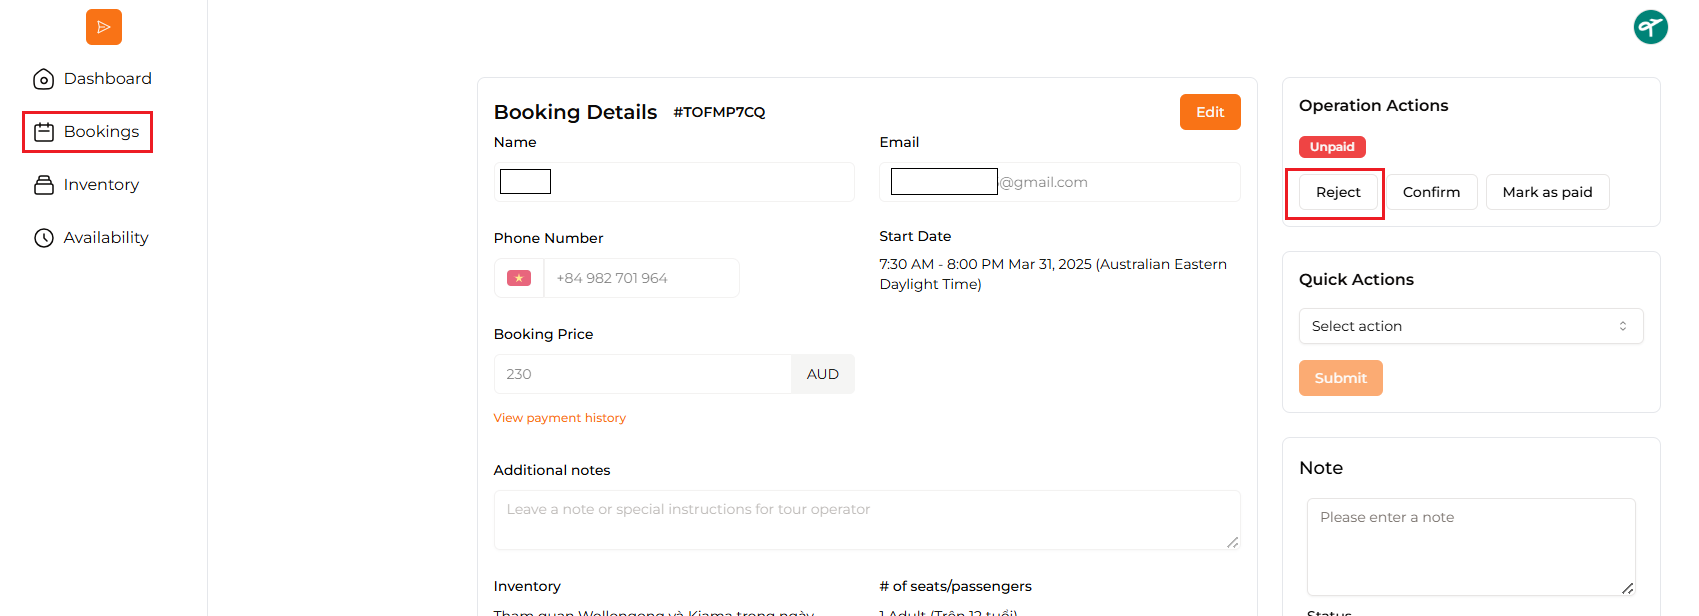Click the Availability clock icon
Screen dimensions: 1699x616
[44, 238]
